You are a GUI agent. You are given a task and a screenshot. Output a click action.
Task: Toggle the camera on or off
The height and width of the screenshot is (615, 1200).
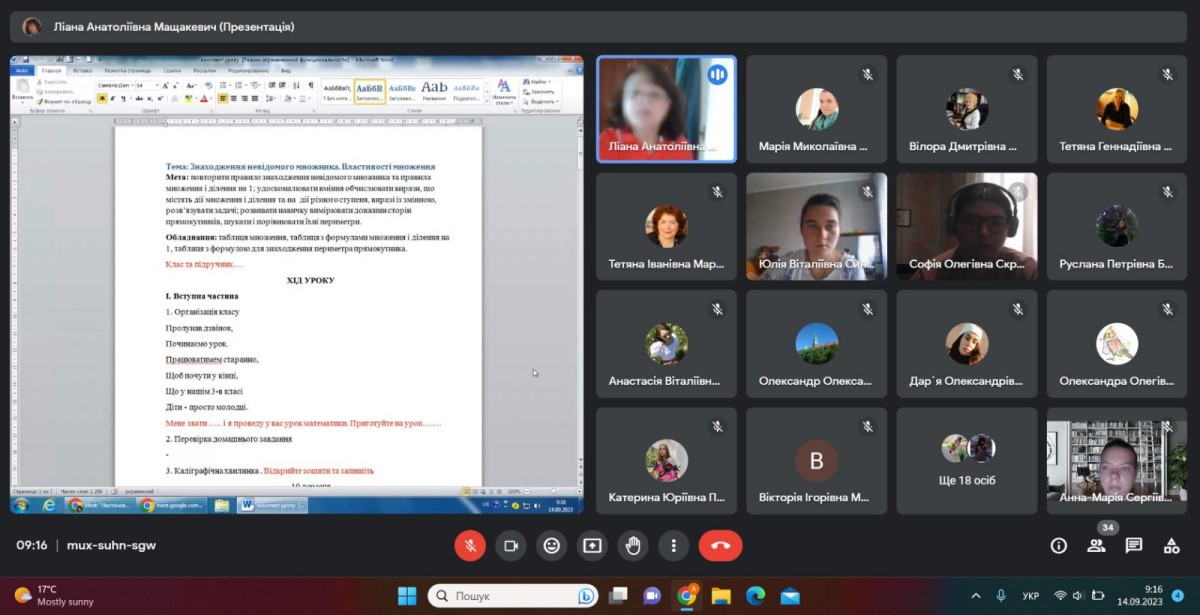511,545
